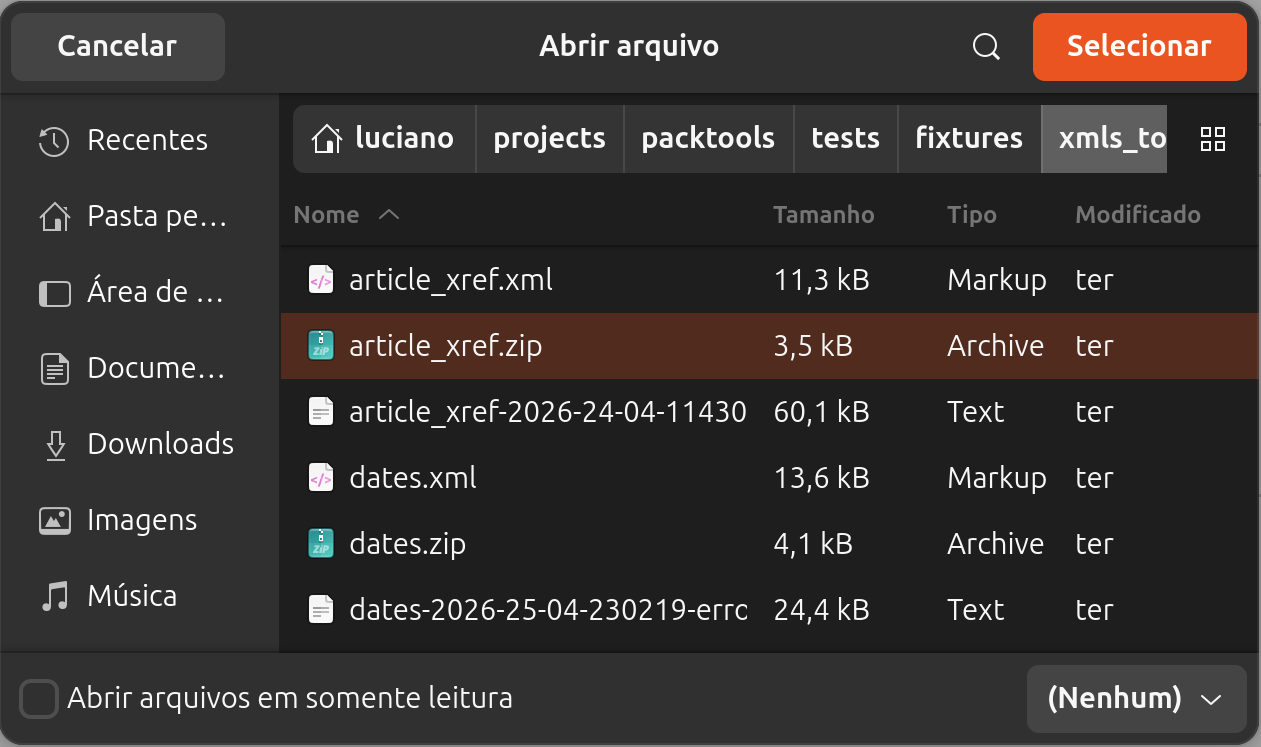Viewport: 1261px width, 747px height.
Task: Select the file dates.zip
Action: [x=770, y=544]
